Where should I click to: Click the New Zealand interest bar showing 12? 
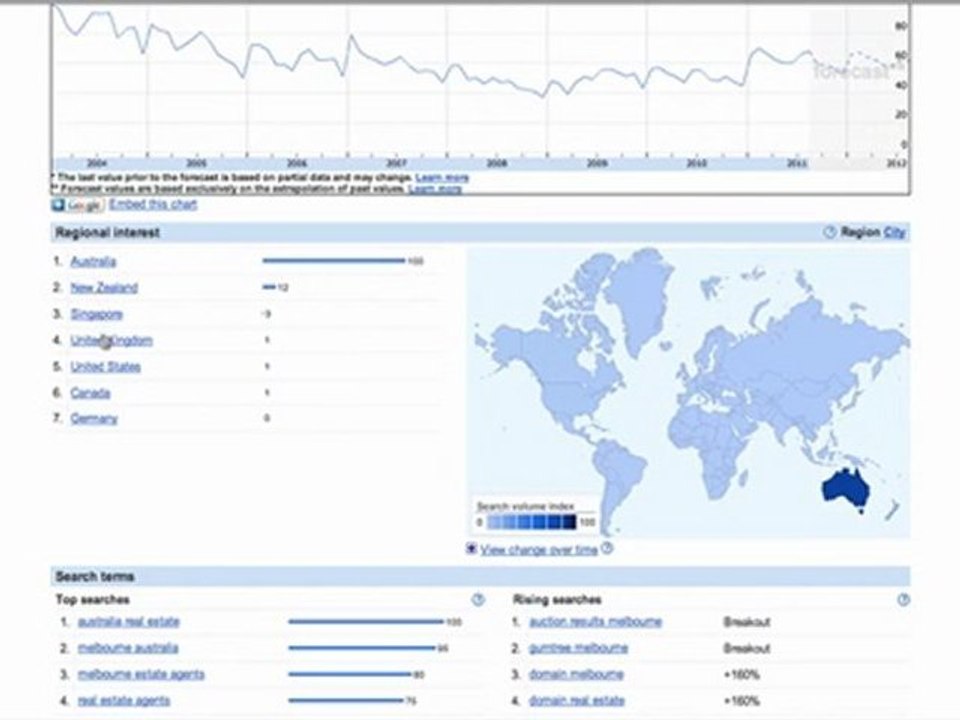click(269, 287)
